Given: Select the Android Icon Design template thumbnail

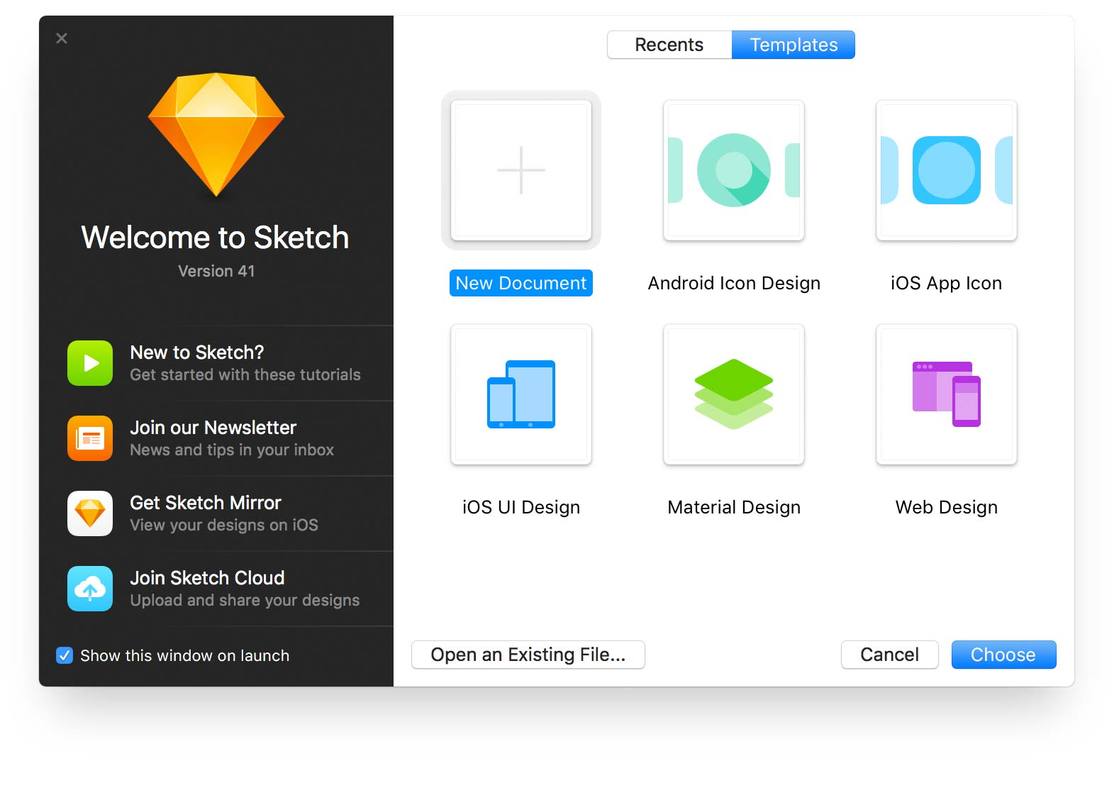Looking at the screenshot, I should (x=734, y=171).
